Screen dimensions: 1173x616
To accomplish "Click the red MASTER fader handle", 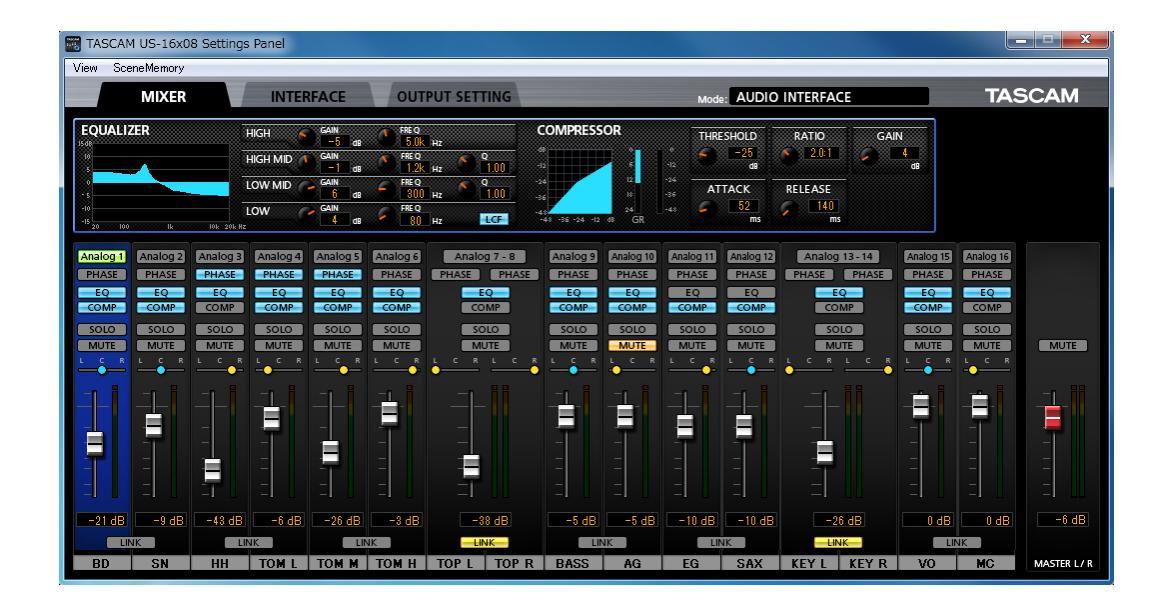I will pyautogui.click(x=1051, y=418).
